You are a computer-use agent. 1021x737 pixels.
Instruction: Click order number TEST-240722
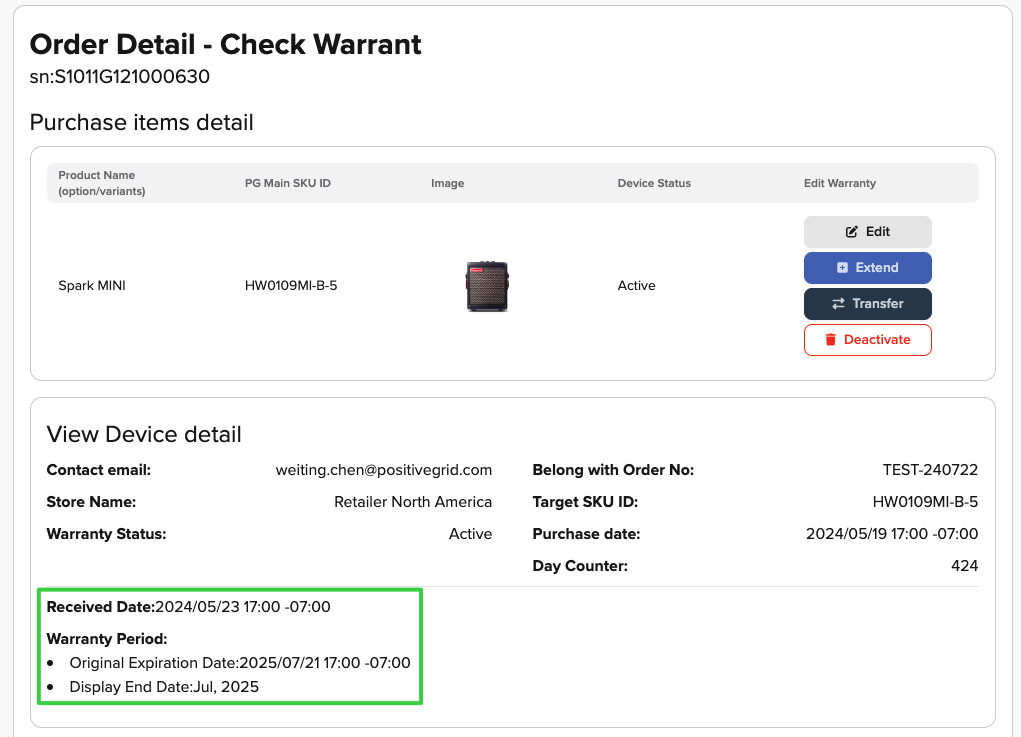pos(930,470)
